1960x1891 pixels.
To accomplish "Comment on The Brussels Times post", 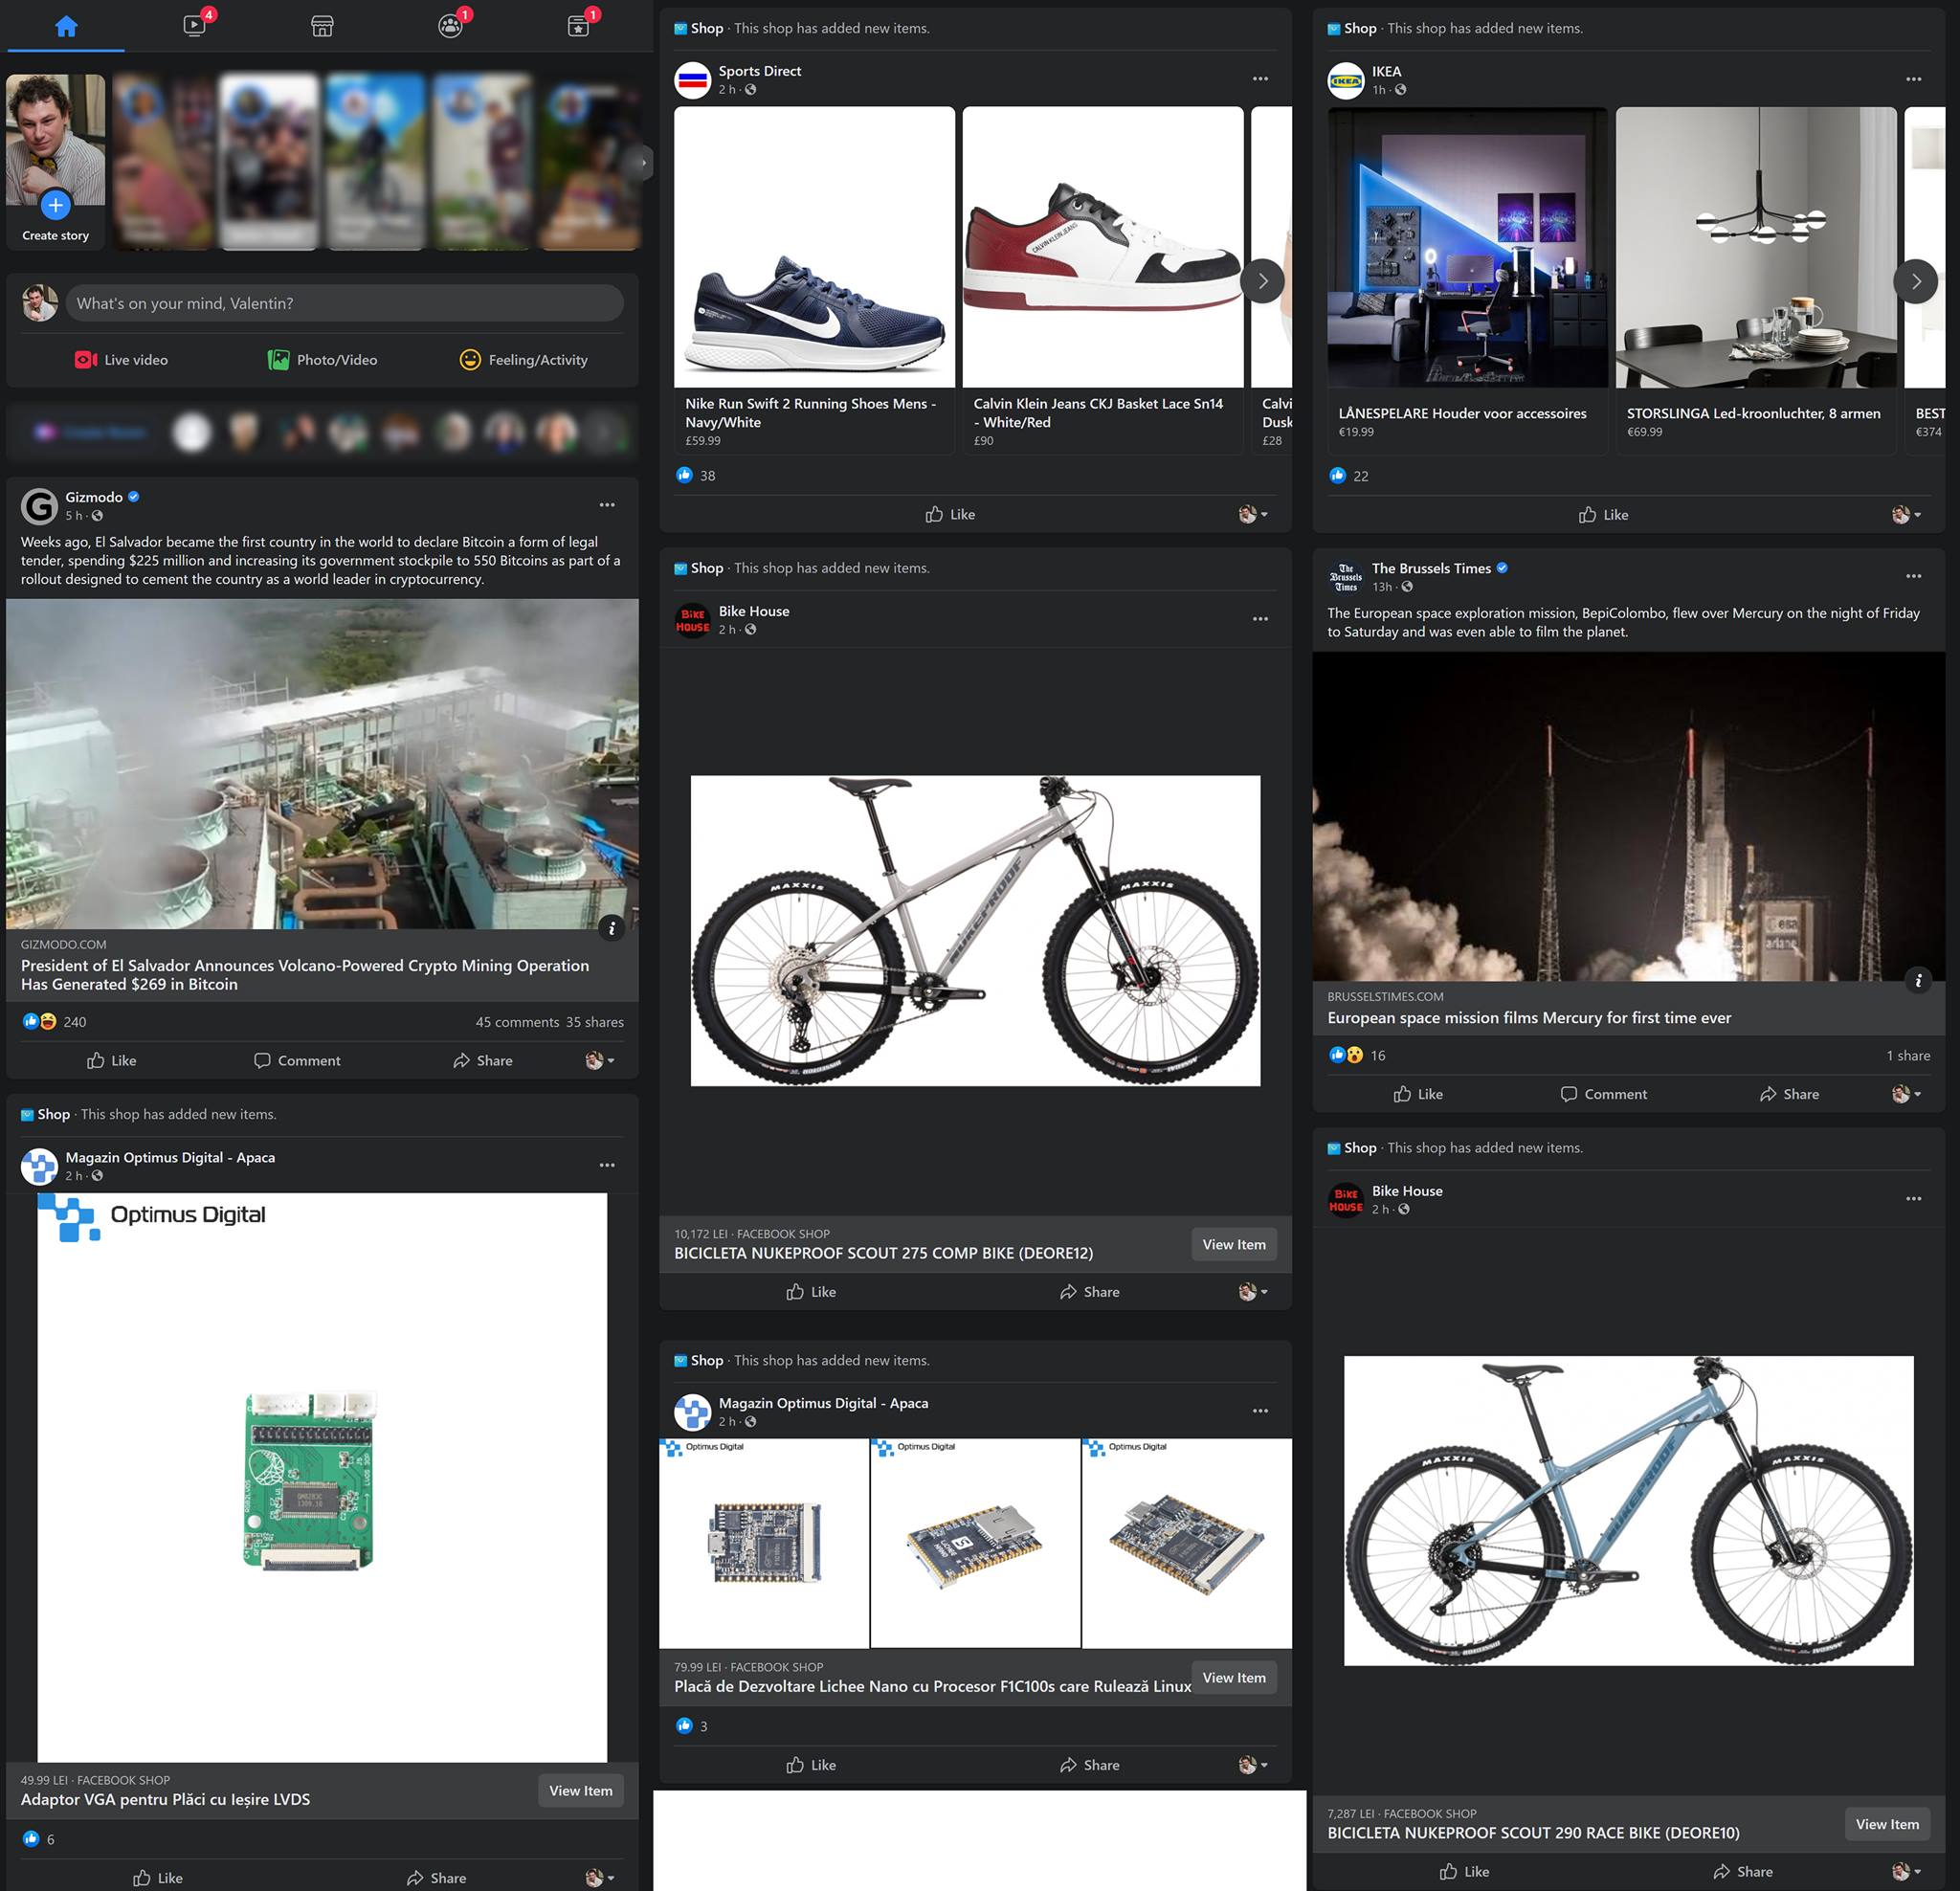I will 1604,1094.
